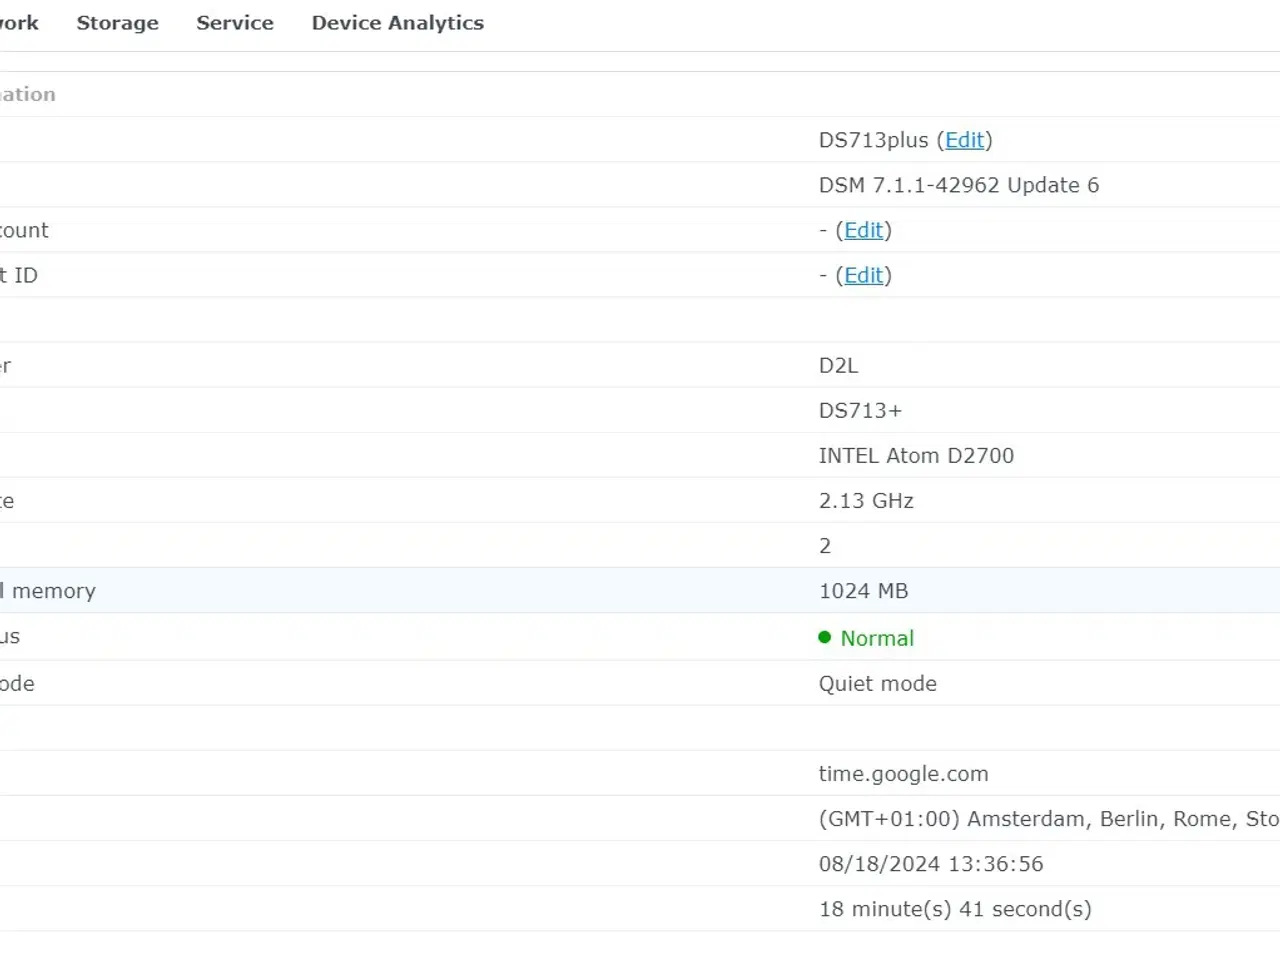Screen dimensions: 1280x960
Task: Select the DS713plus server name text
Action: 874,140
